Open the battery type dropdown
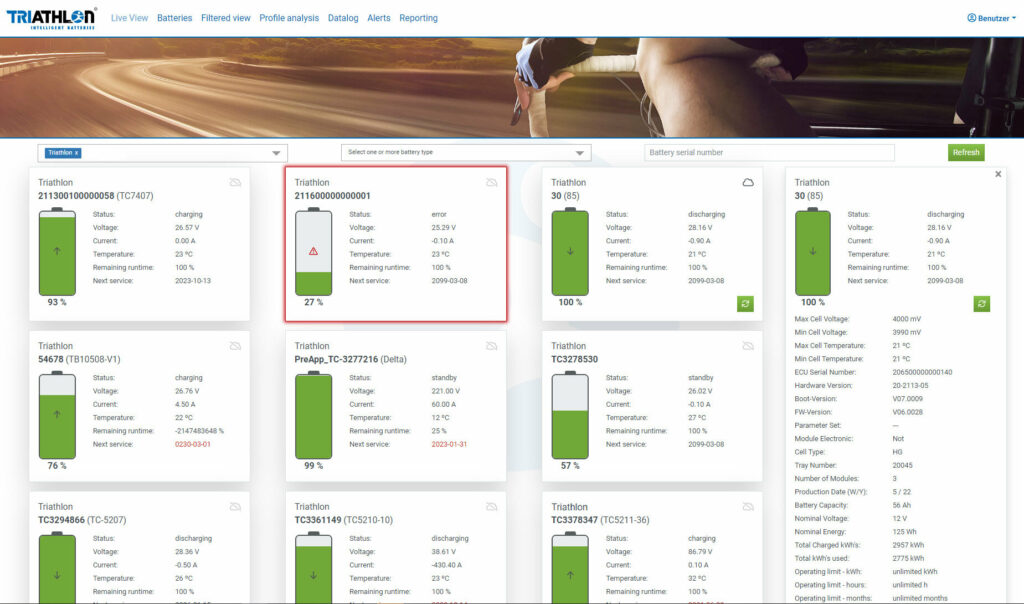Viewport: 1024px width, 604px height. click(x=466, y=152)
